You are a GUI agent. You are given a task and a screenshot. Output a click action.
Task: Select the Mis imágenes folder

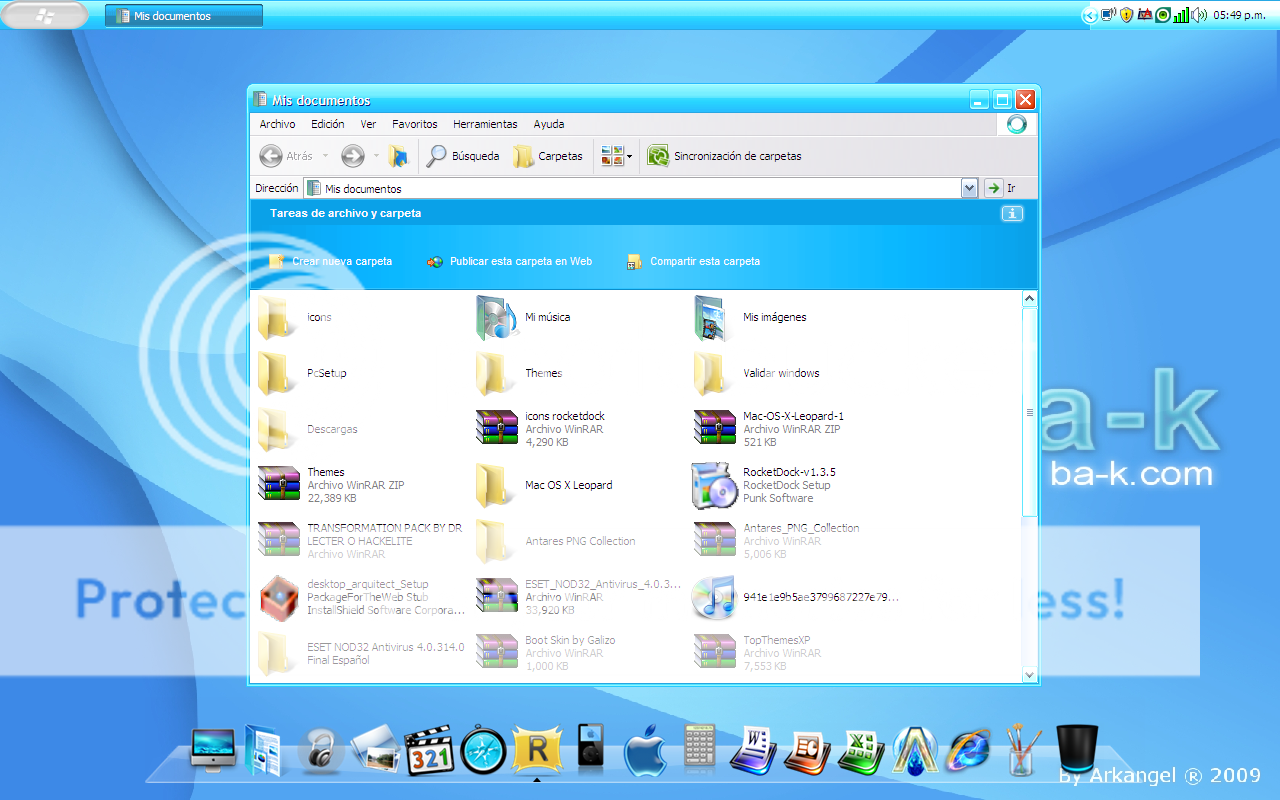tap(750, 317)
